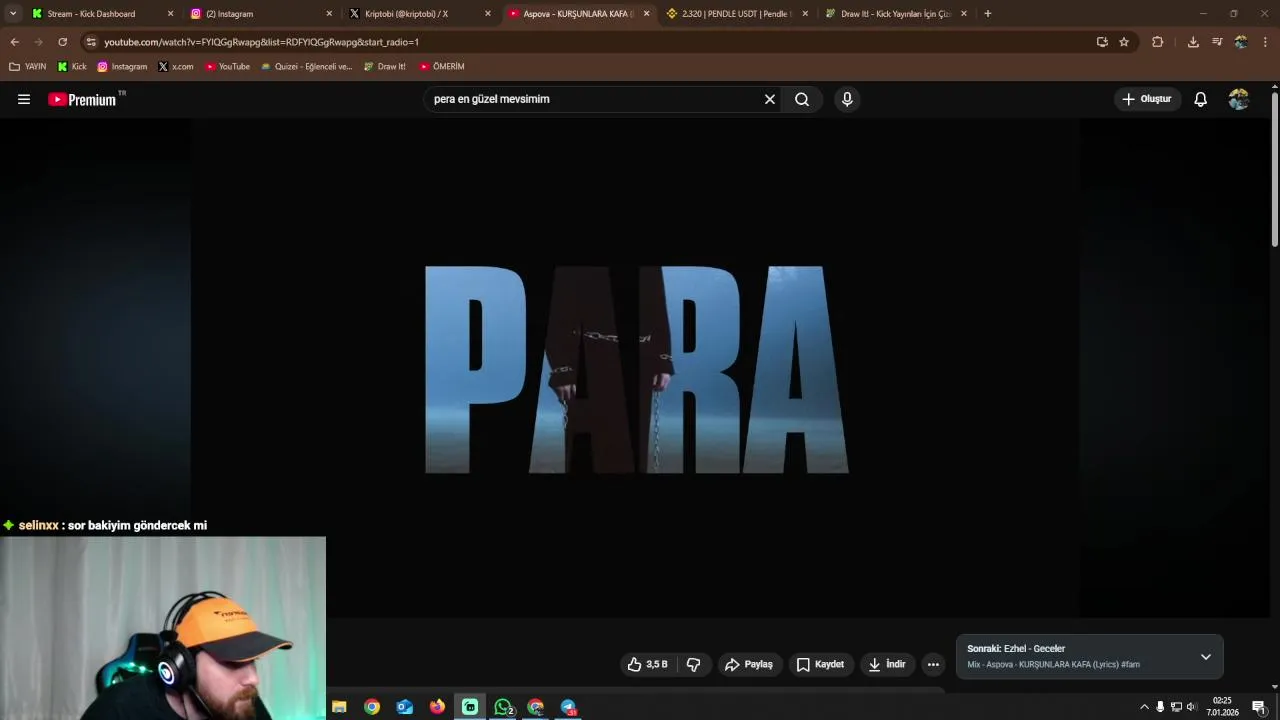1280x720 pixels.
Task: Save video using Kaydet button
Action: pos(820,664)
